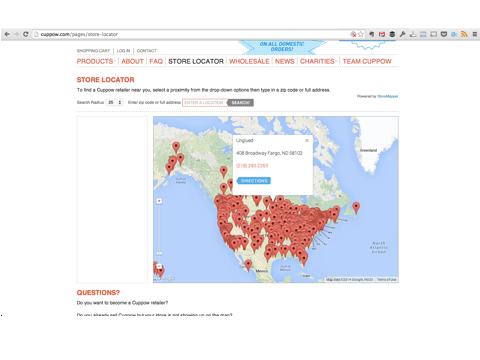Bookmark this page with the star icon

[x=361, y=34]
